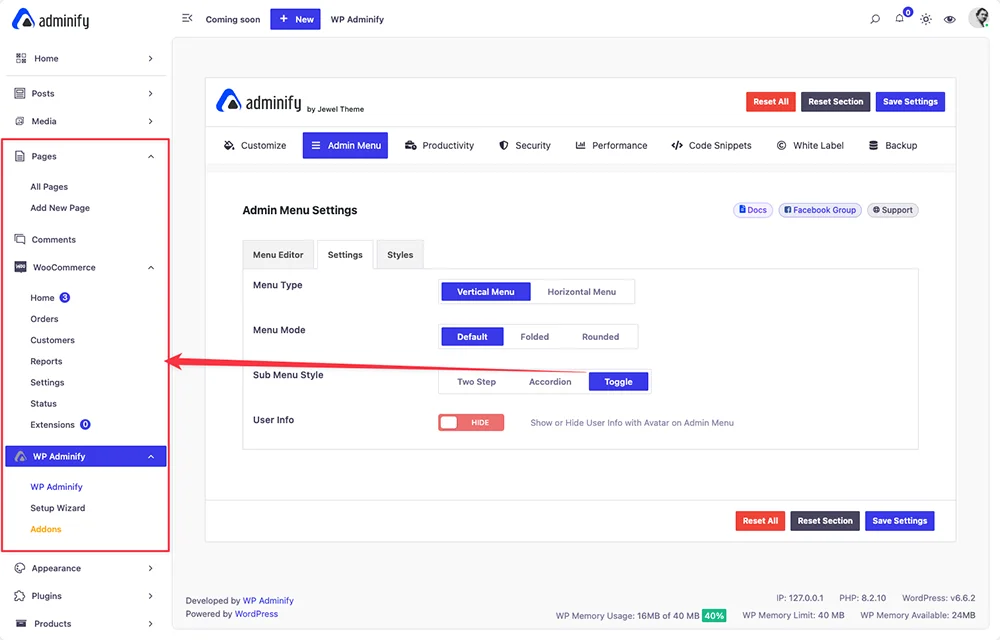Click the WP Adminify sidebar icon
Viewport: 1000px width, 640px height.
point(20,456)
